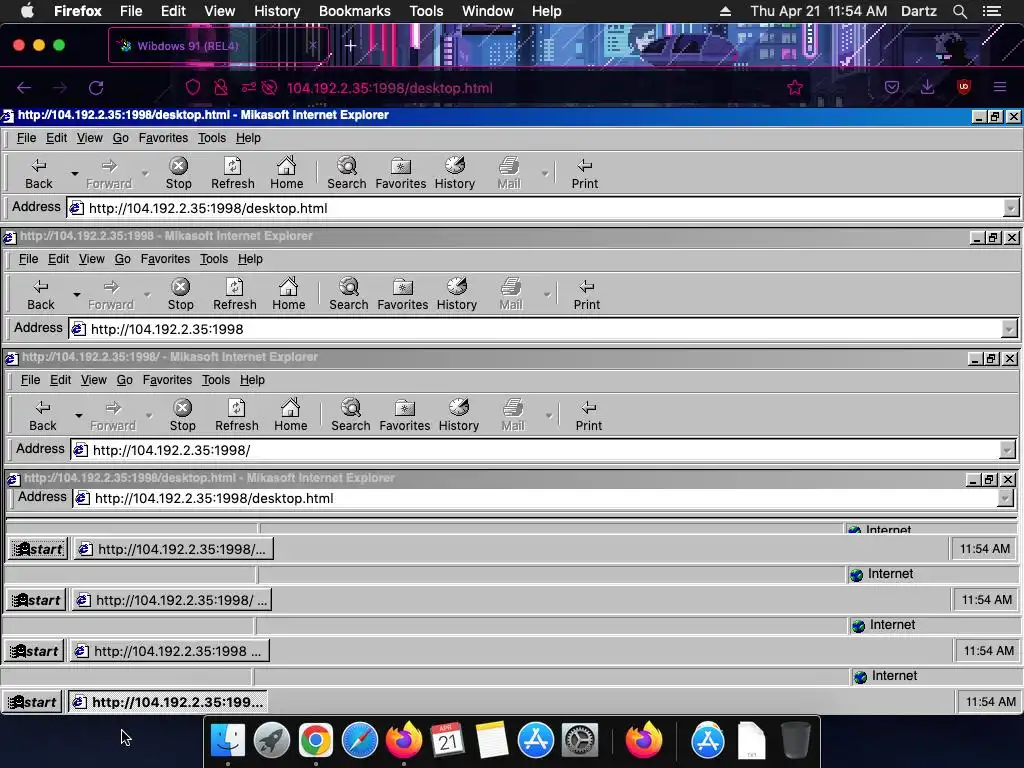Click taskbar entry reading http://104.192.2.35:1998 ...
1024x768 pixels.
point(170,651)
